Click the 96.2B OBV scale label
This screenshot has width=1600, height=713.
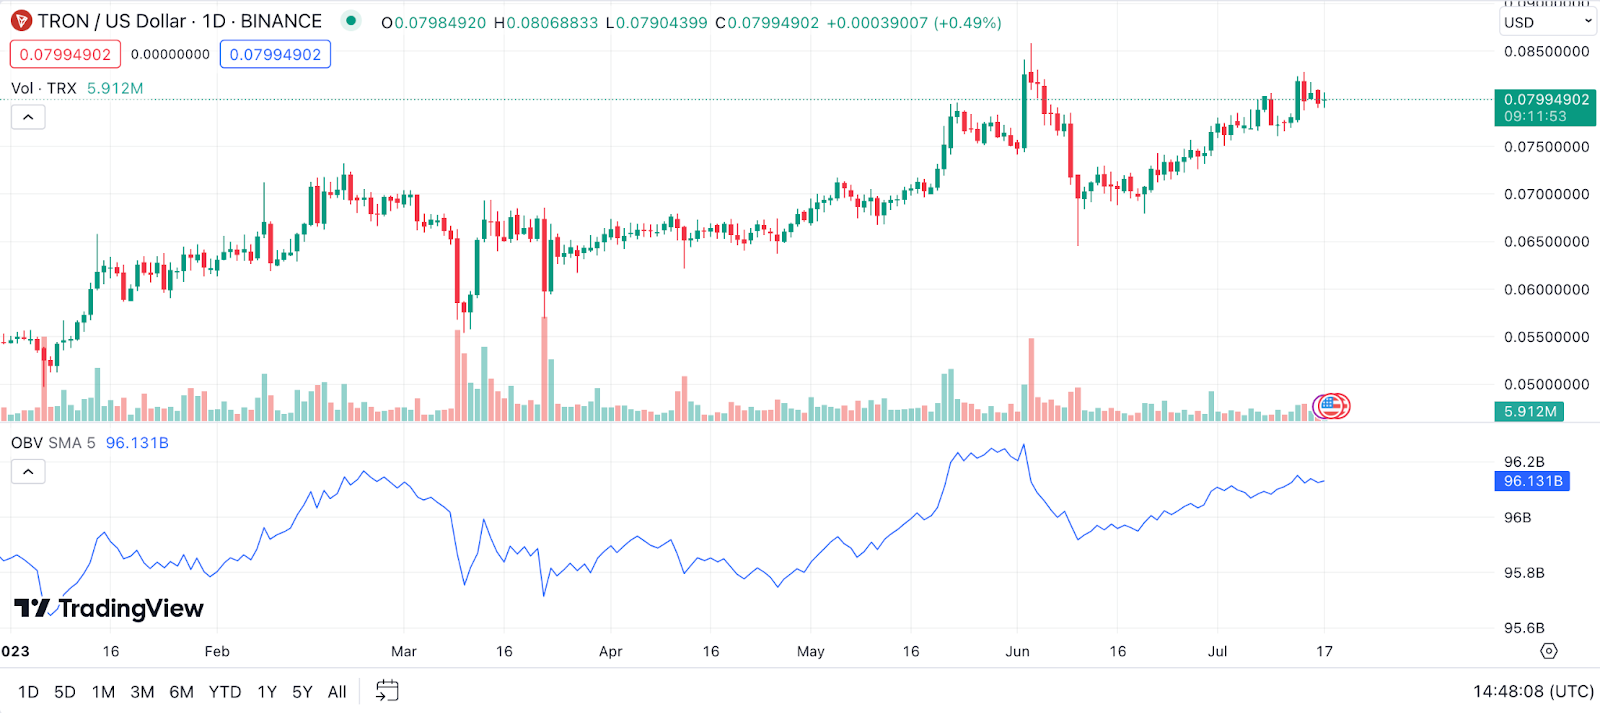(1524, 462)
